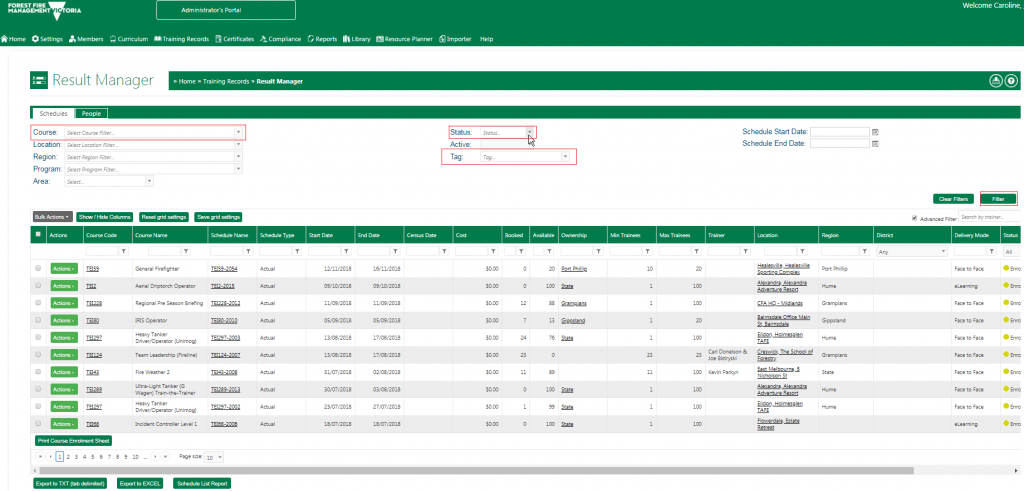1024x491 pixels.
Task: Click the Export to EXCEL button
Action: click(142, 484)
